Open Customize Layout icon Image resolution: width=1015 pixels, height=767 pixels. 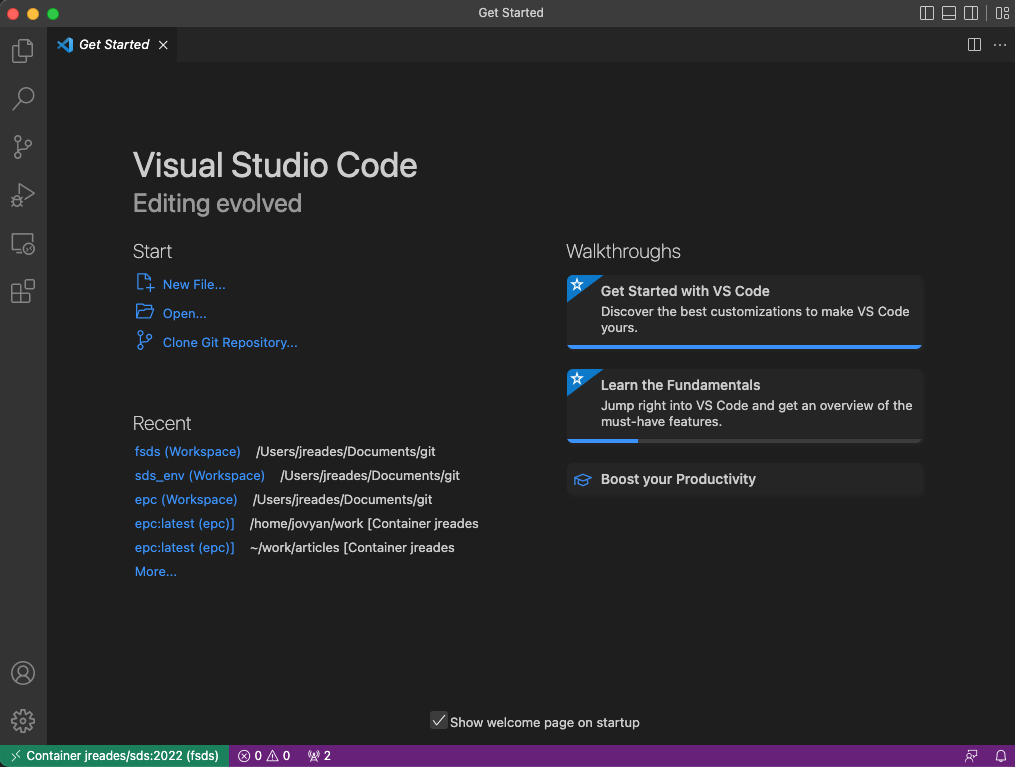pos(1001,13)
